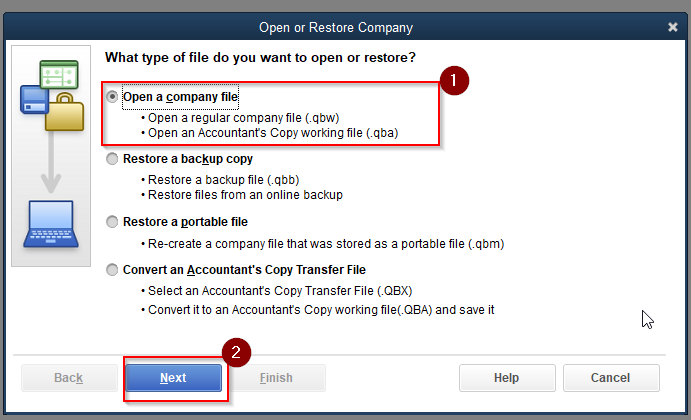Click the Restore a backup file (.qbb) bullet
Viewport: 691px width, 420px height.
220,180
